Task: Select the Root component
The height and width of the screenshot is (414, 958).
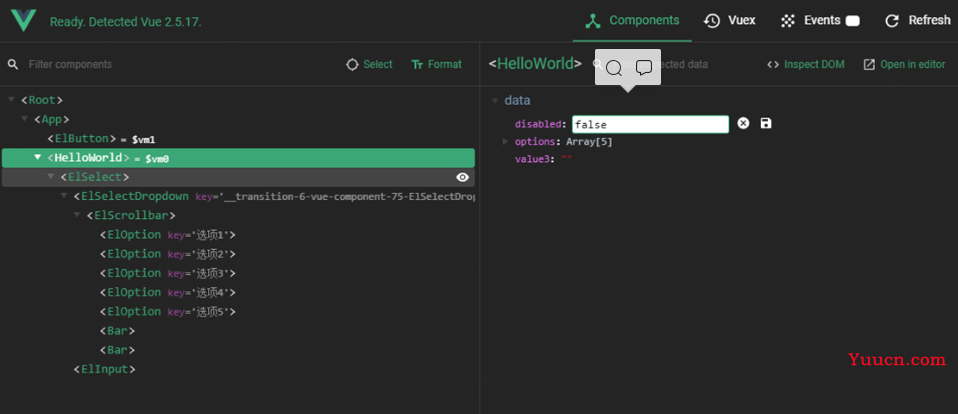Action: (42, 100)
